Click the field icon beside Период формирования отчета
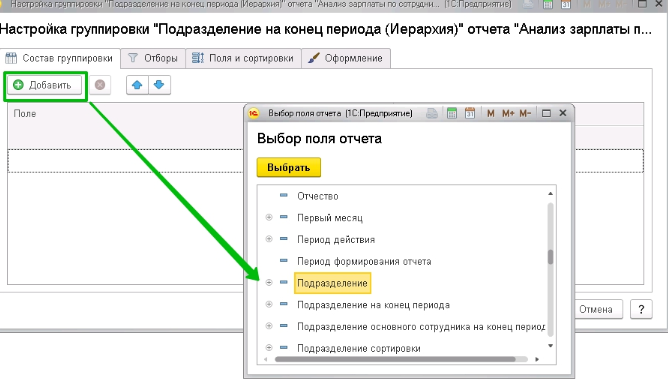Viewport: 668px width, 380px height. pos(284,261)
